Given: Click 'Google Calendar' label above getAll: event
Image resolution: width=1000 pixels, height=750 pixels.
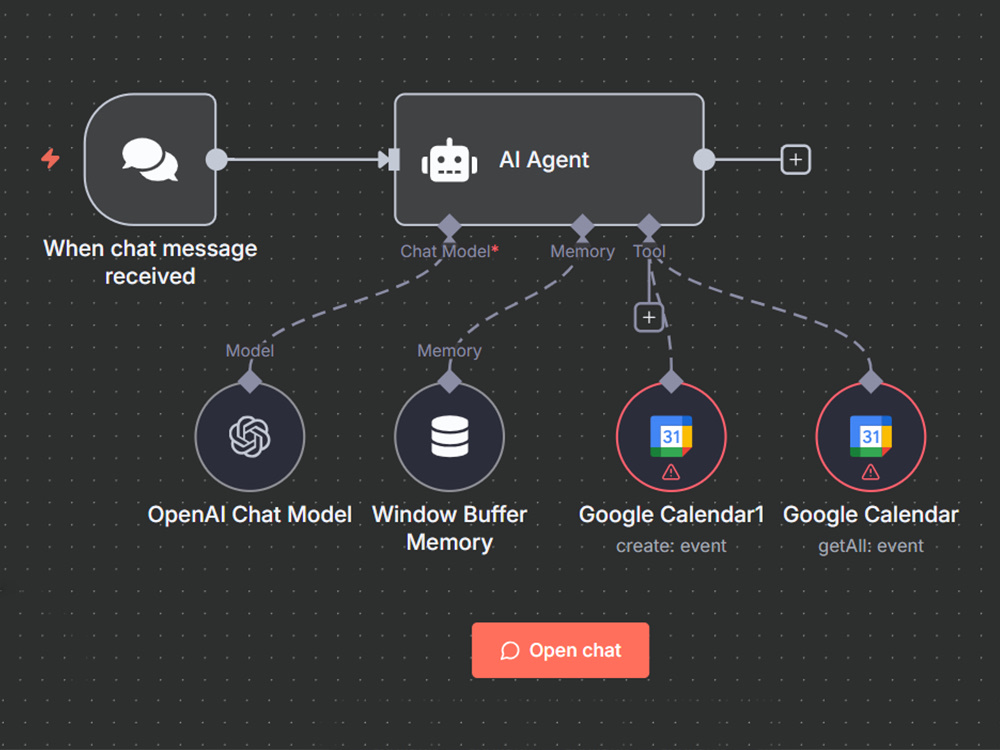Looking at the screenshot, I should click(x=871, y=515).
